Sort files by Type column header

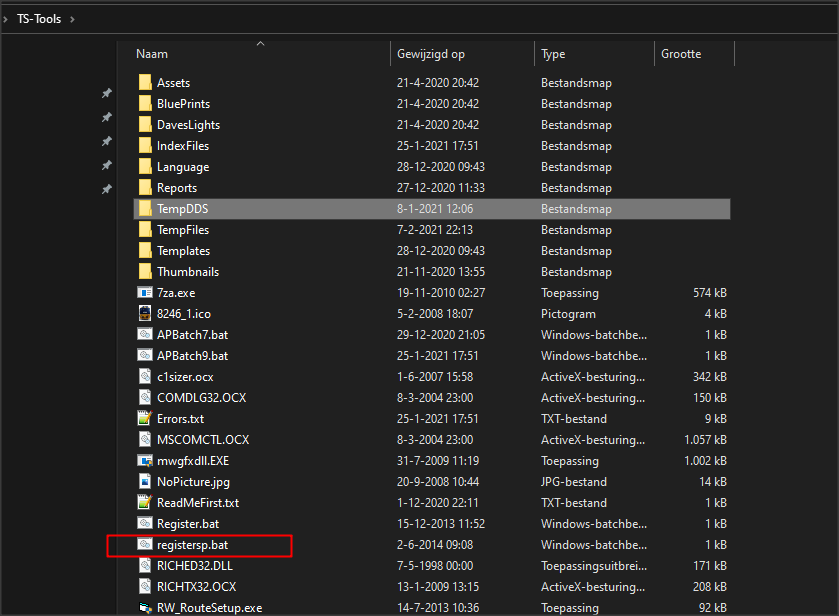tap(553, 54)
